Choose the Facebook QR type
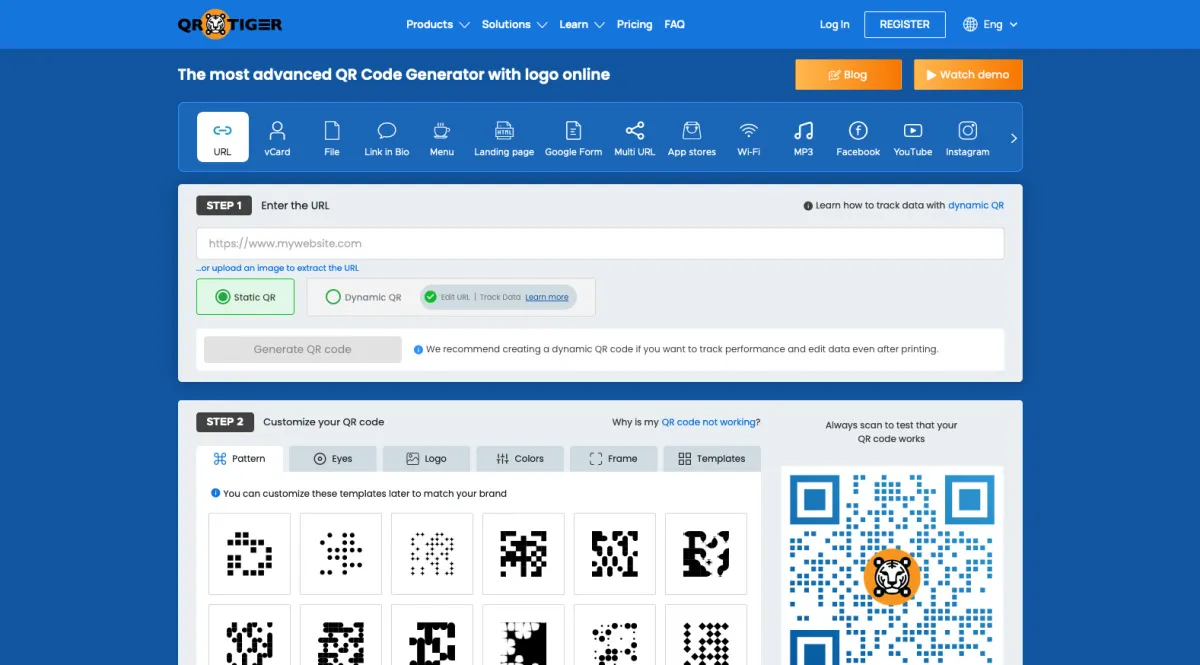The image size is (1200, 665). point(858,137)
